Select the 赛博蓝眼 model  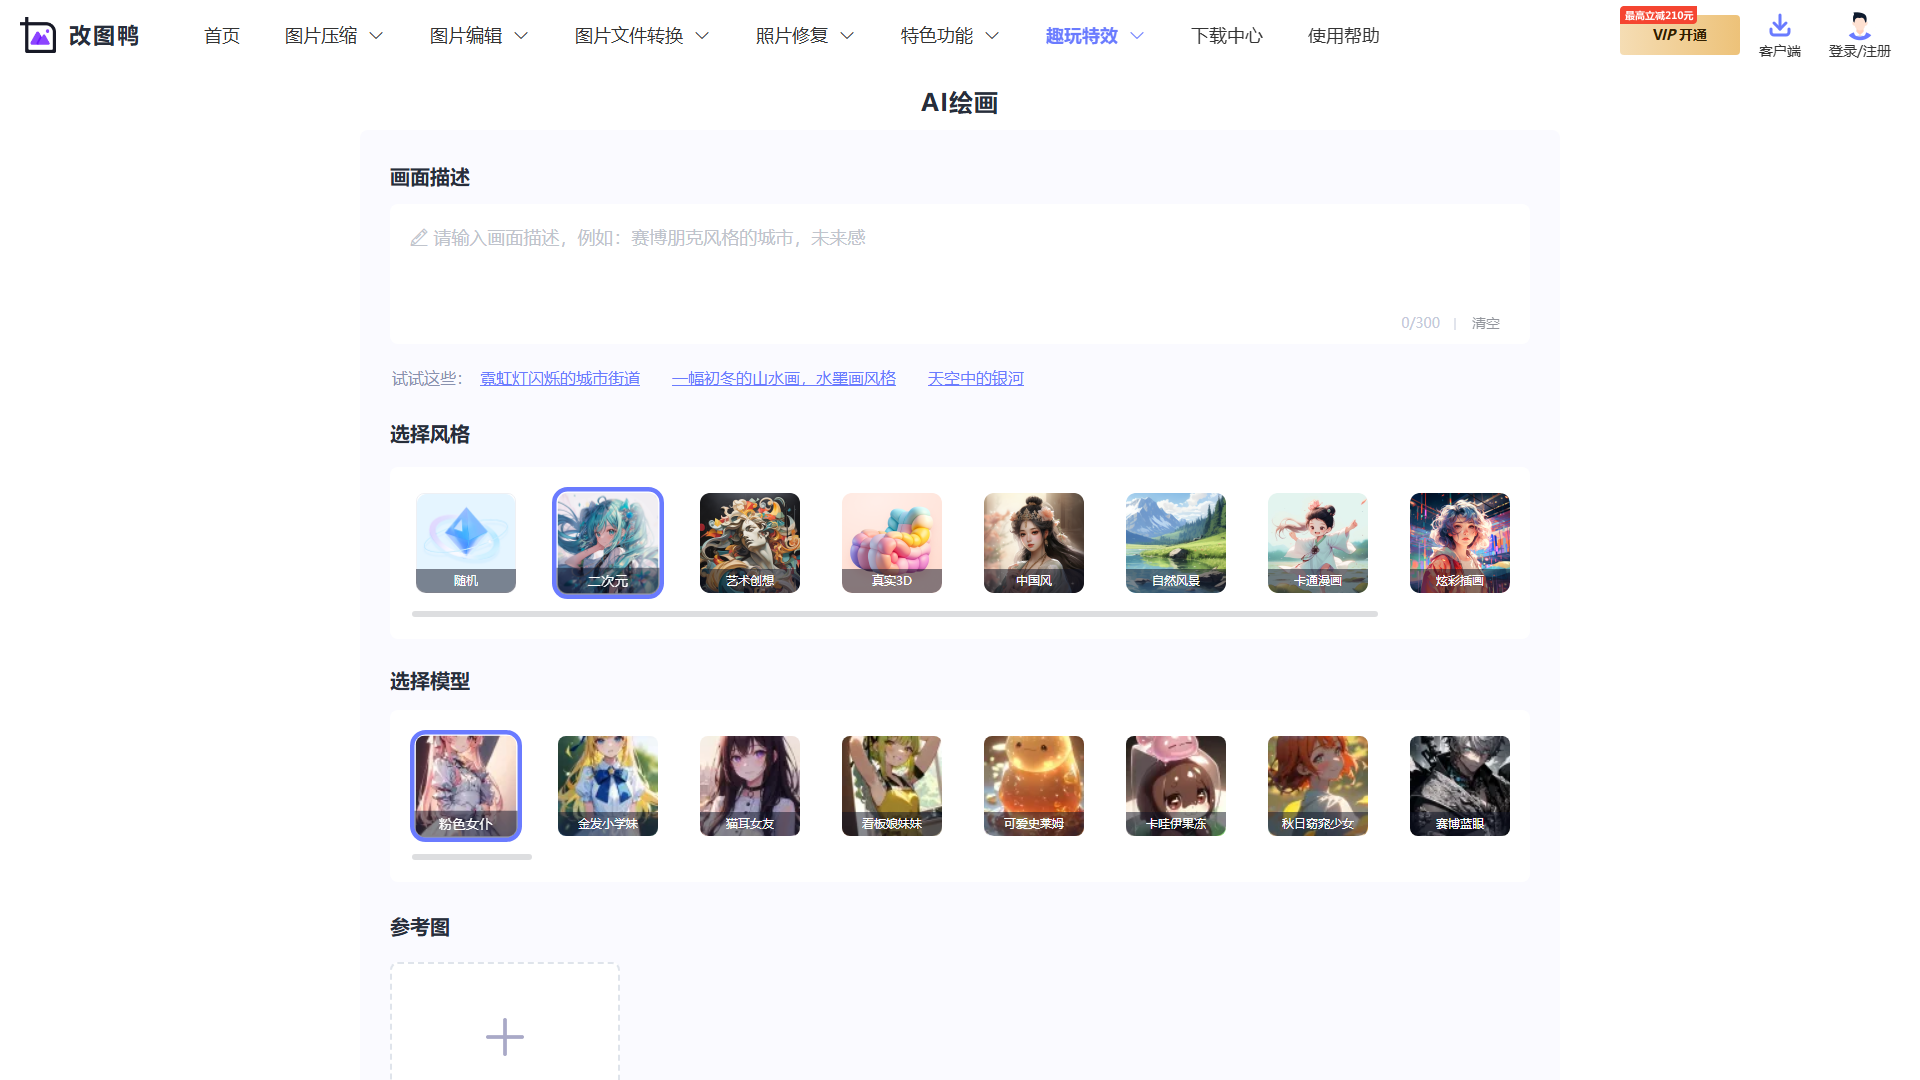point(1460,786)
